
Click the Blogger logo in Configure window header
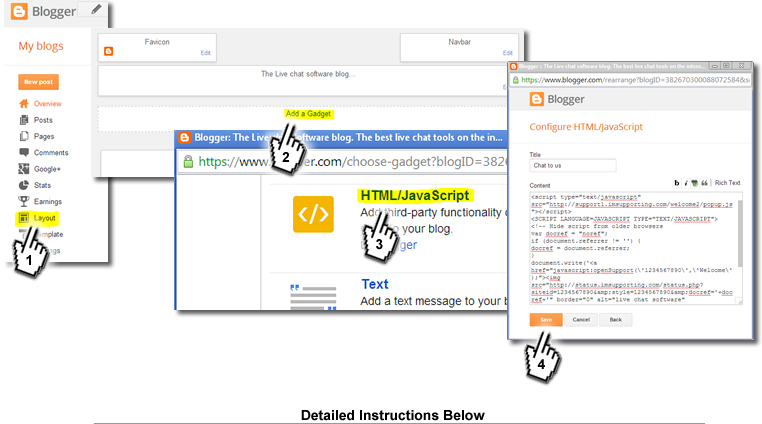coord(537,99)
